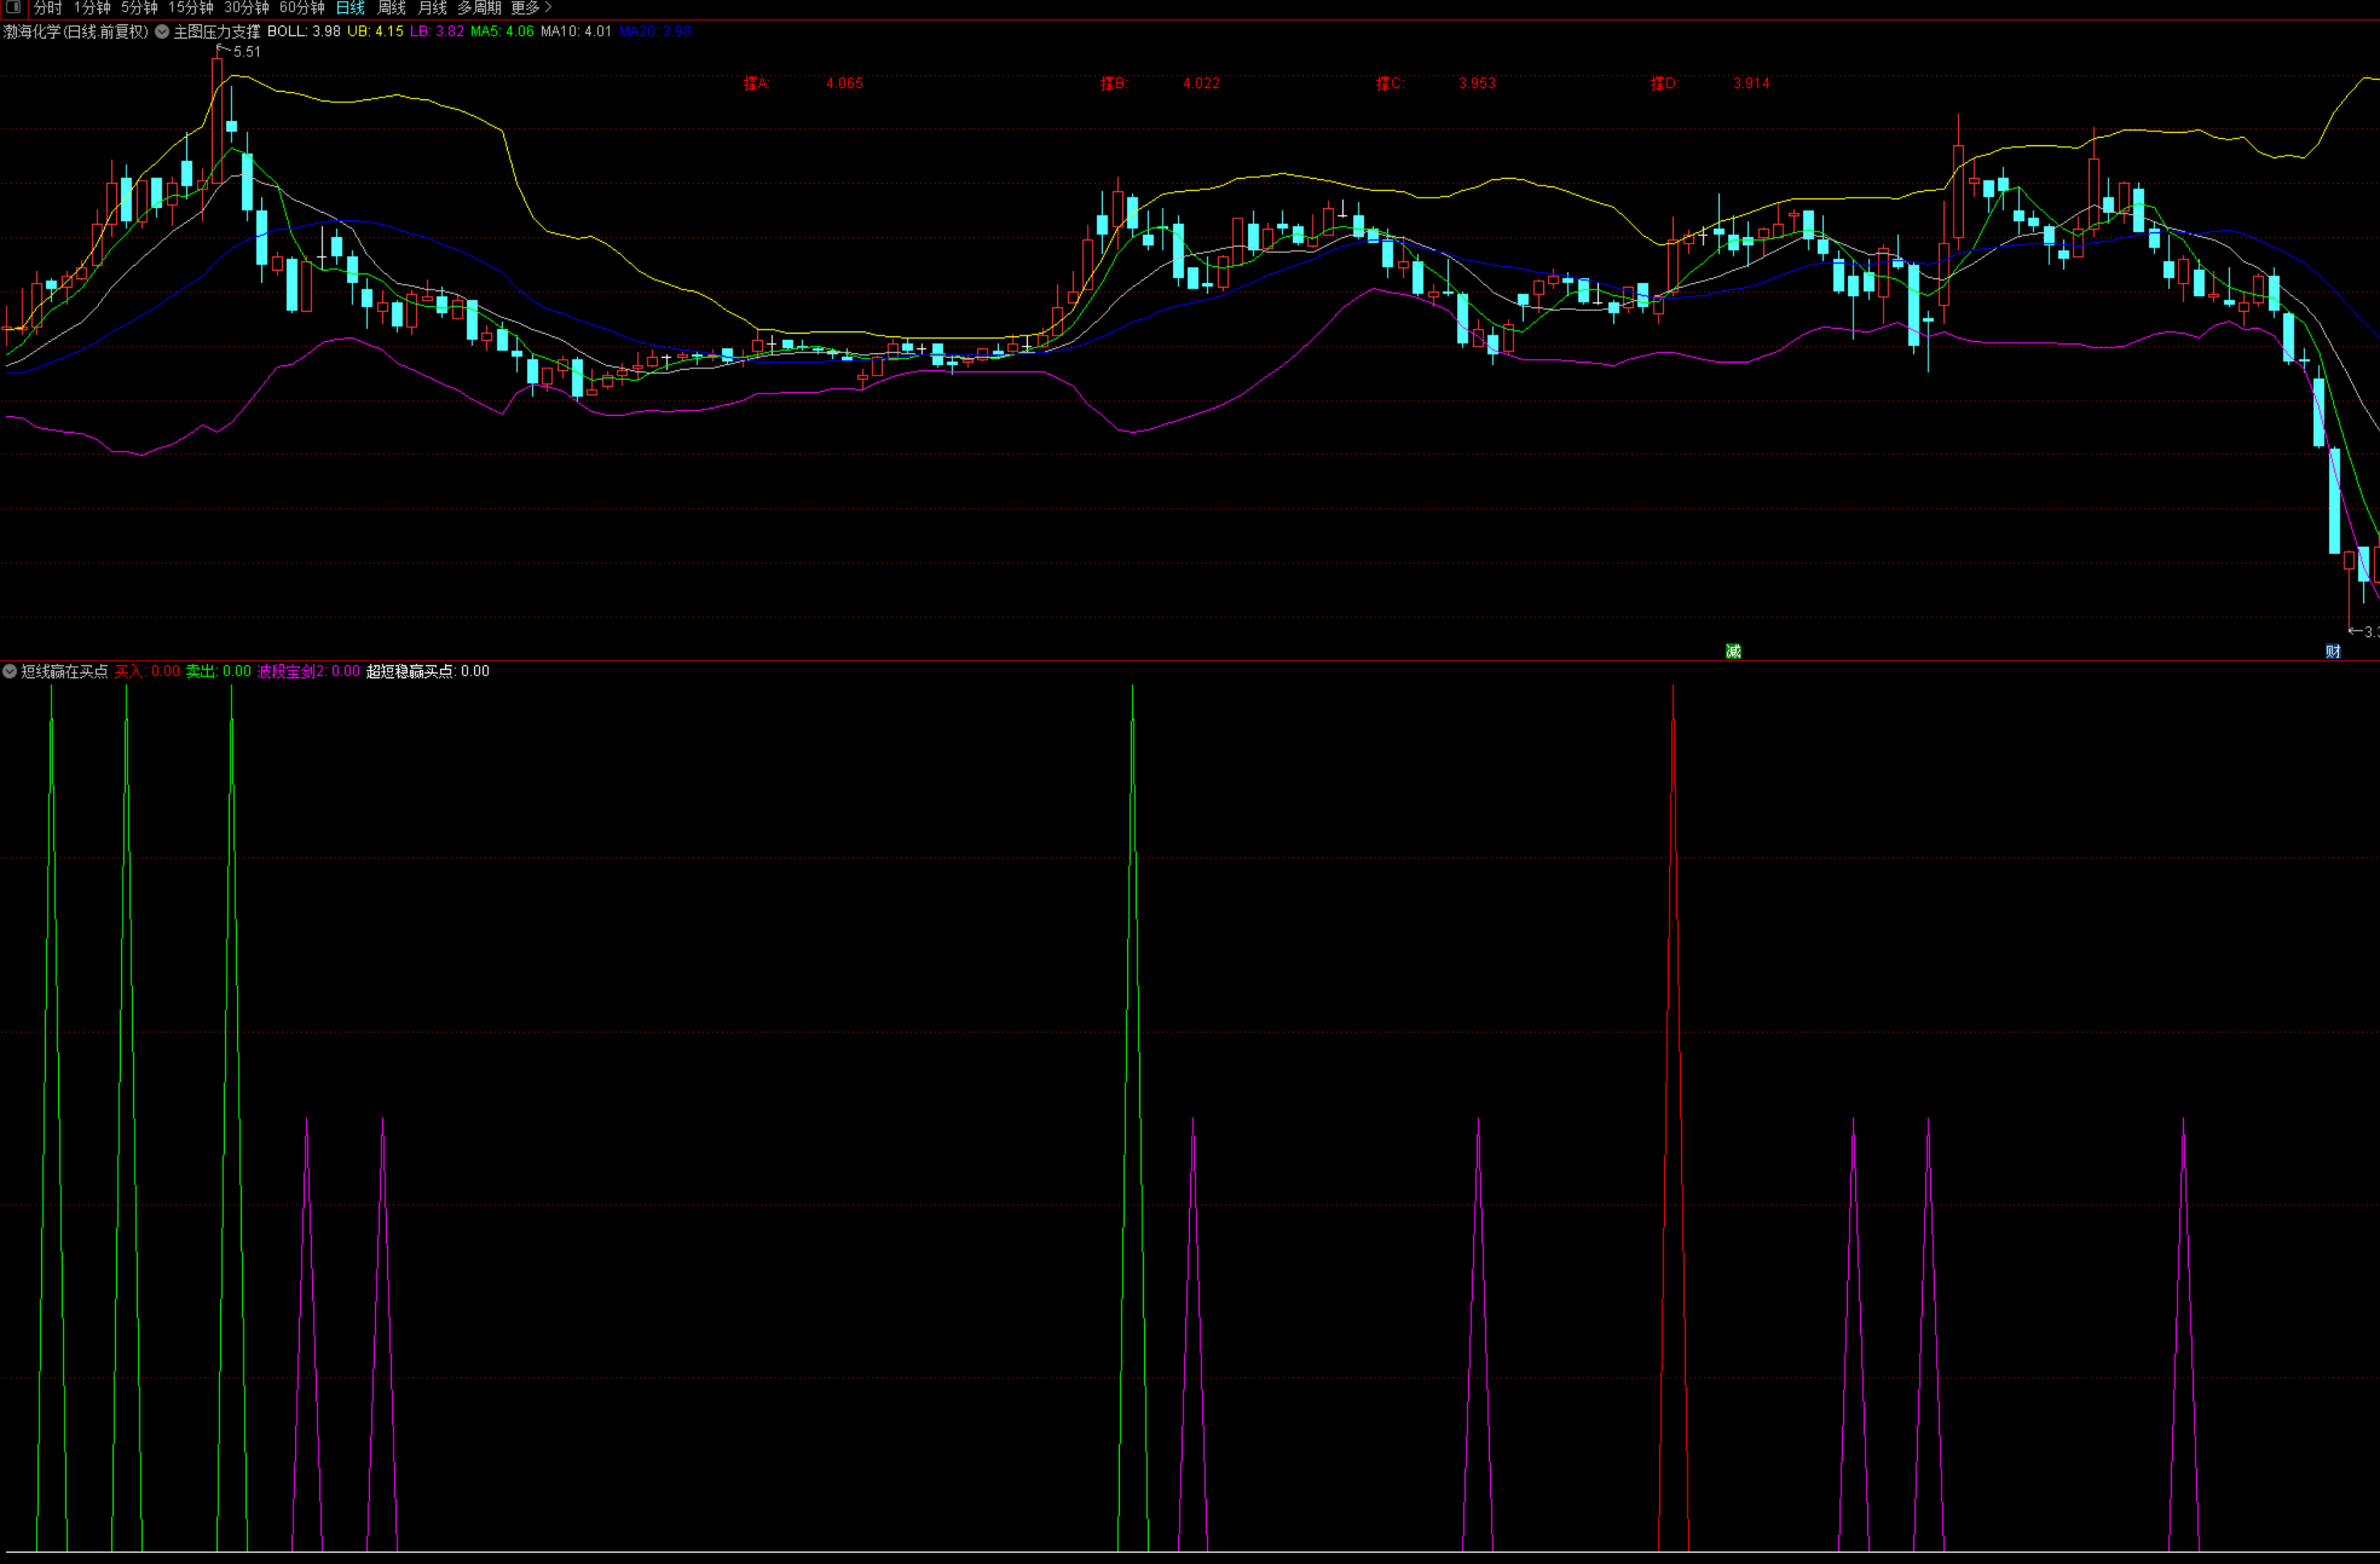This screenshot has height=1564, width=2380.
Task: Click the green MA5: 4.06 label
Action: [502, 32]
